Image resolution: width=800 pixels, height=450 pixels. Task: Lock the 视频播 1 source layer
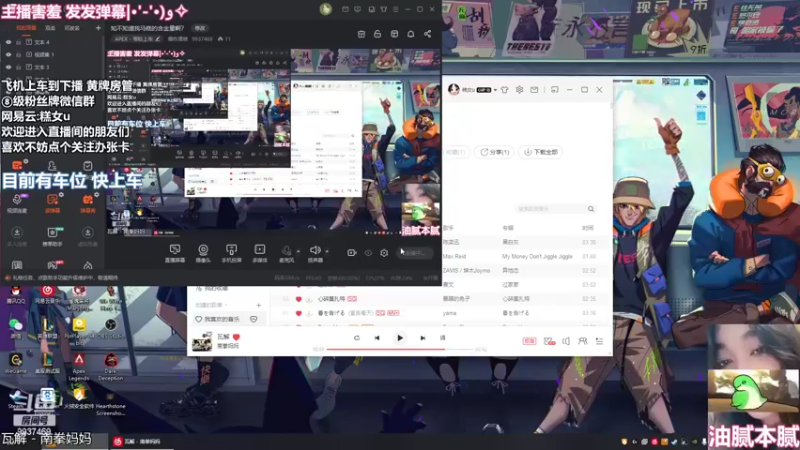pos(18,54)
